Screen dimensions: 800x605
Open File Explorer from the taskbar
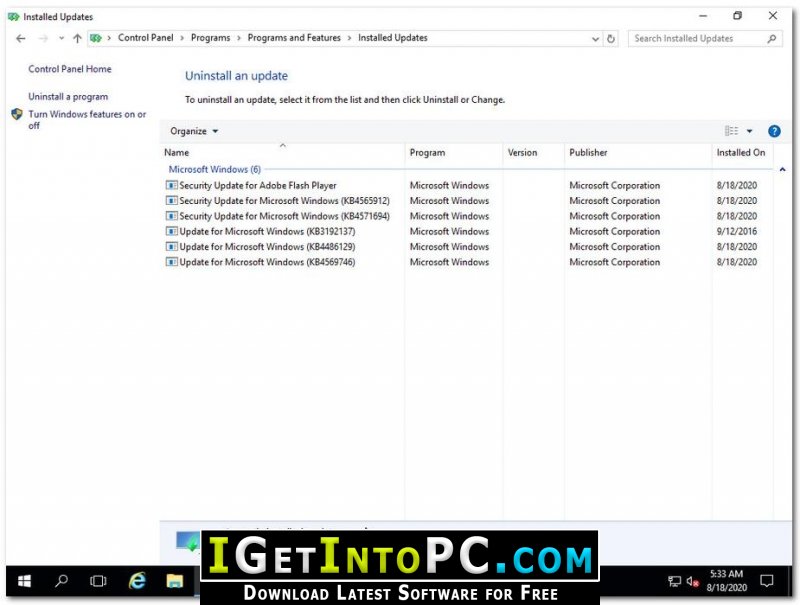tap(174, 581)
